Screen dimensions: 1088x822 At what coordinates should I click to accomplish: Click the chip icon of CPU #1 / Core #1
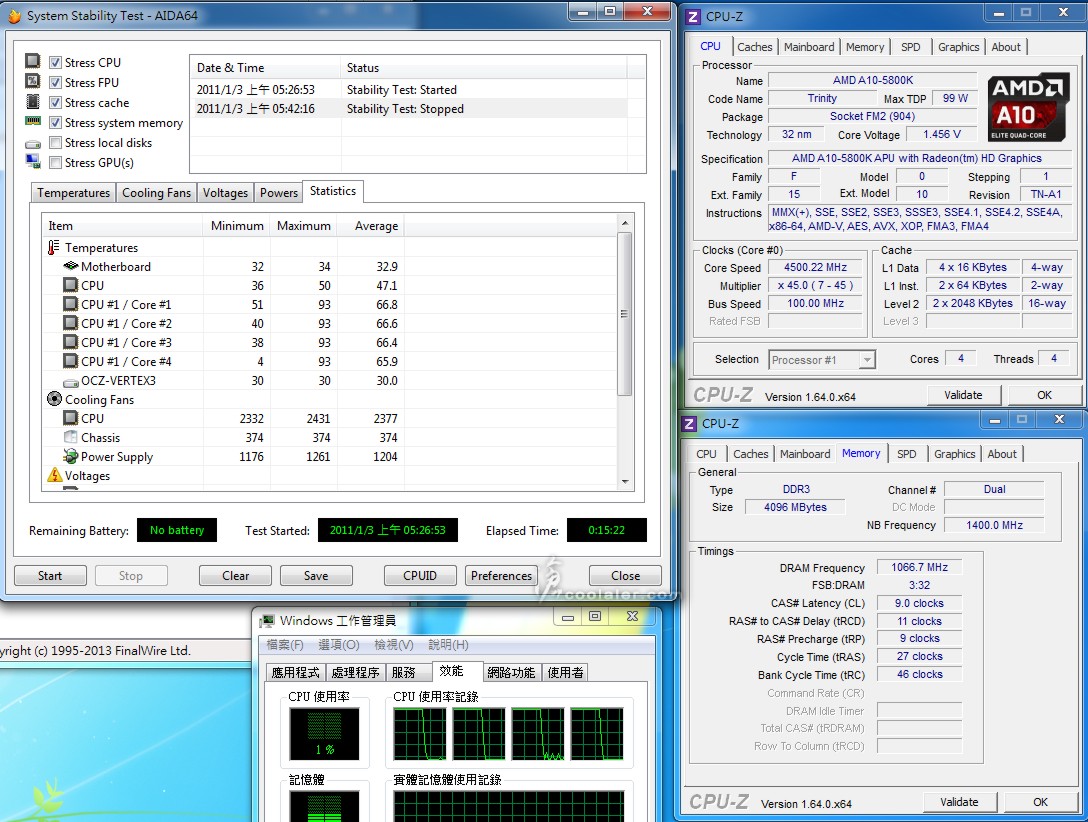(70, 304)
